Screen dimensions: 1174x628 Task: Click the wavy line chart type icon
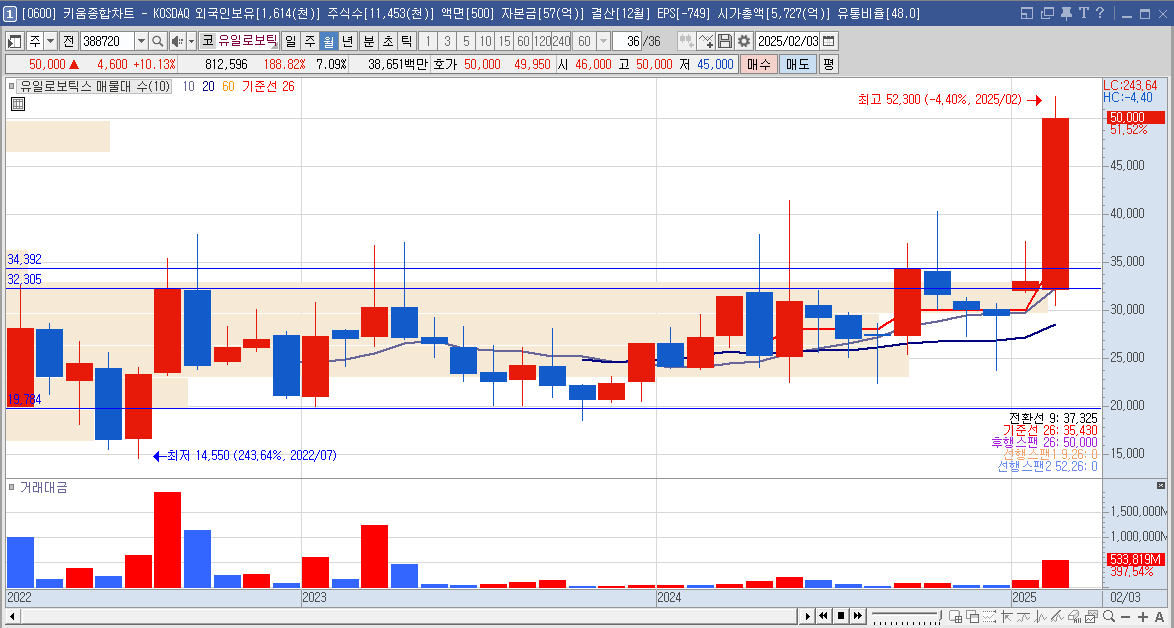[x=1024, y=616]
